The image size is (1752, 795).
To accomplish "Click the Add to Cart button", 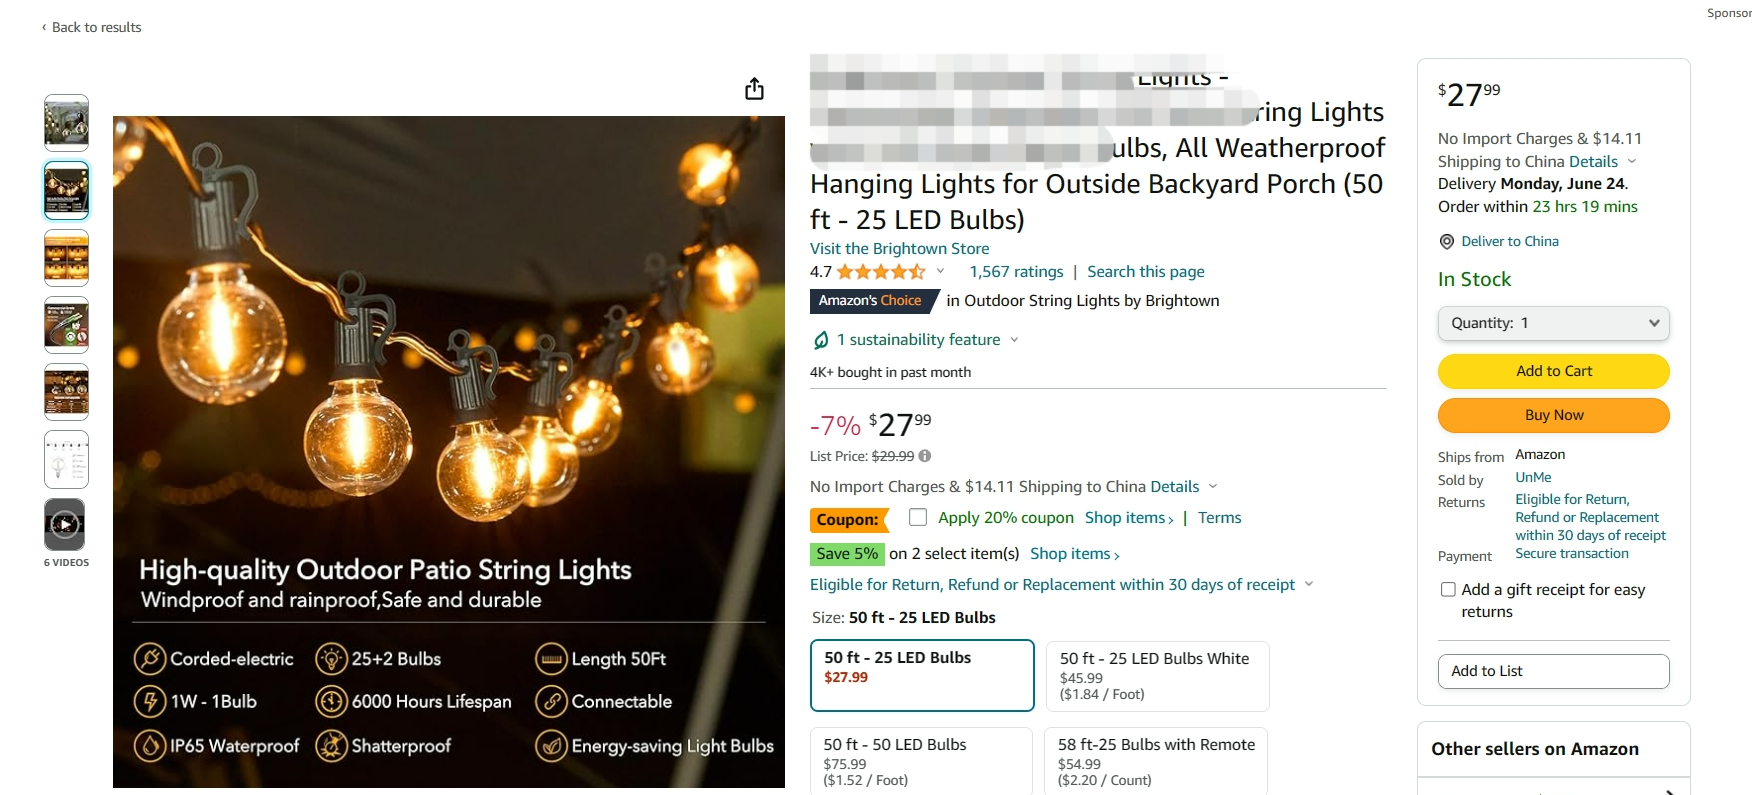I will pyautogui.click(x=1553, y=371).
